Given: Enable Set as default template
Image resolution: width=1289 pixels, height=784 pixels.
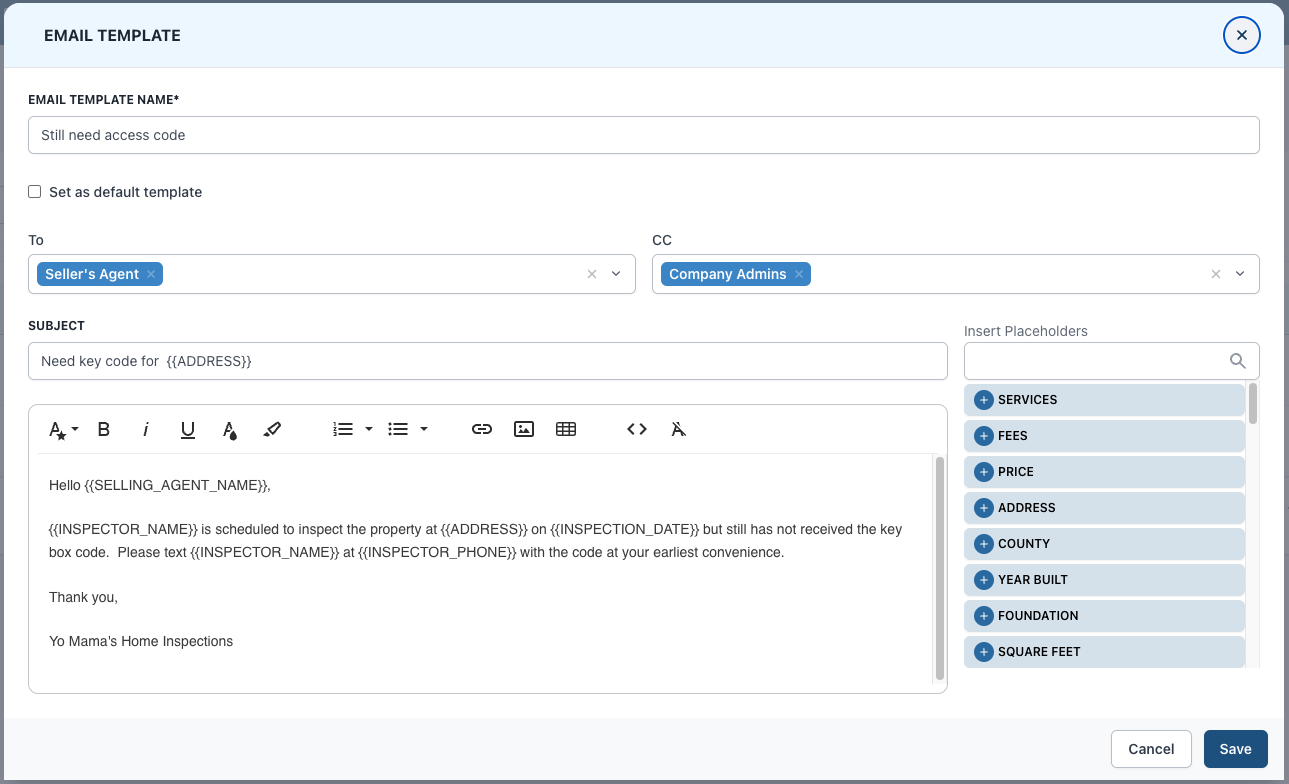Looking at the screenshot, I should 34,191.
